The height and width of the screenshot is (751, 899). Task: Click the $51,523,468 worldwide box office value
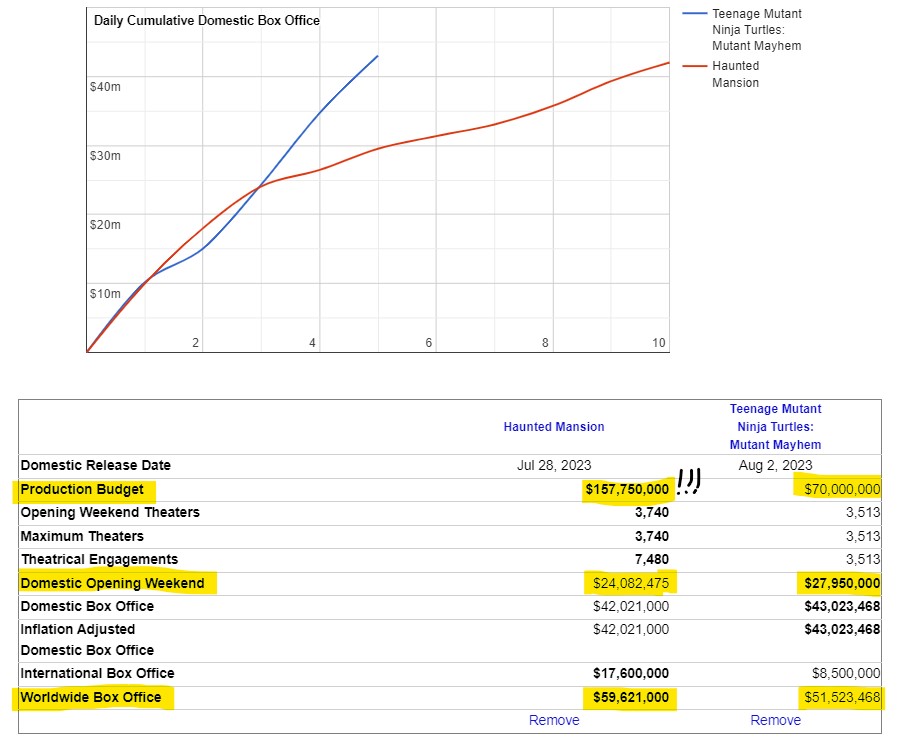pos(841,697)
